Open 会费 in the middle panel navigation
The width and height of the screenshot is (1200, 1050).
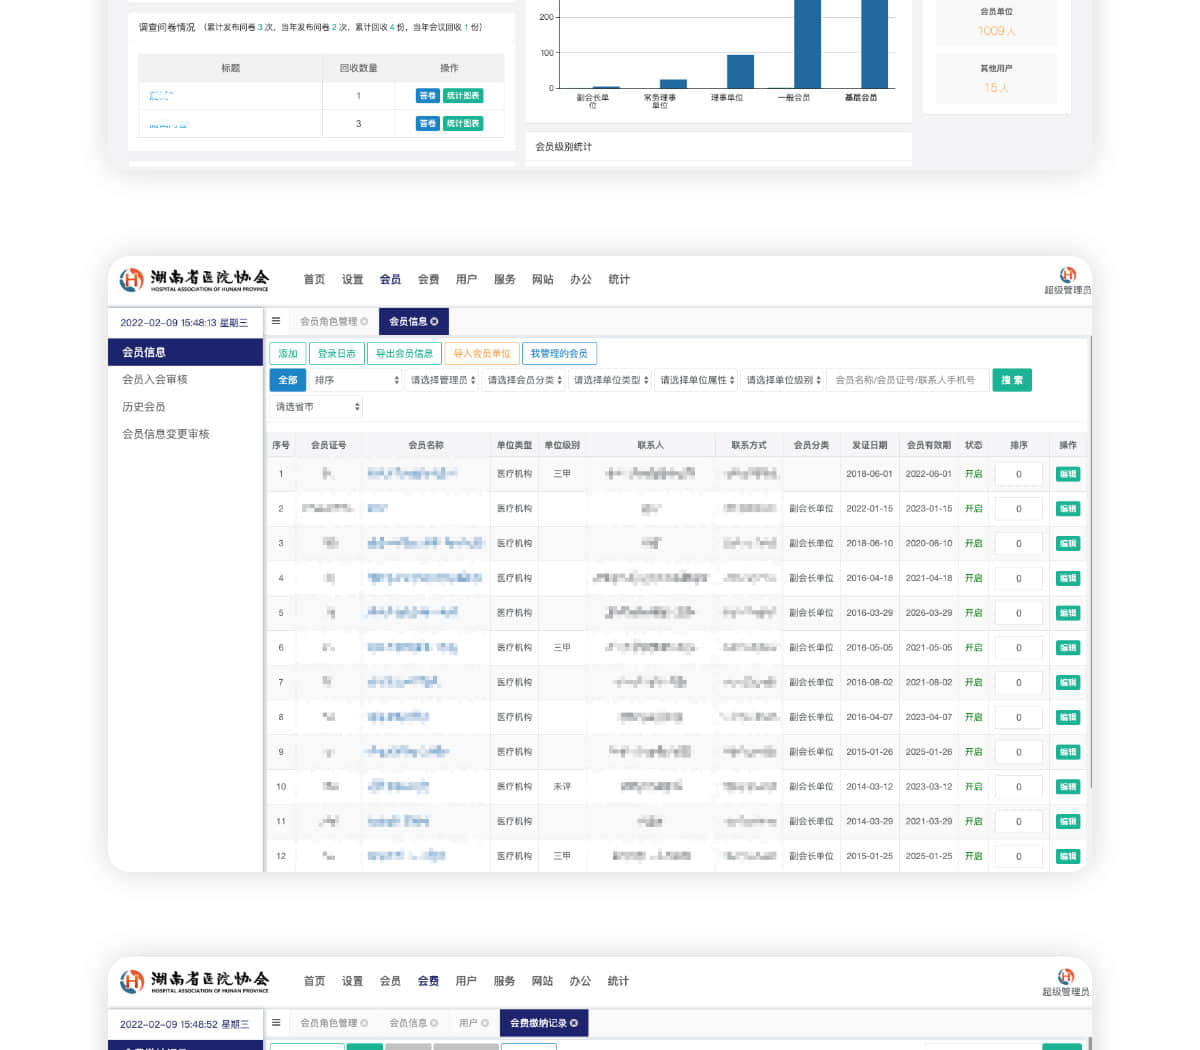[428, 280]
